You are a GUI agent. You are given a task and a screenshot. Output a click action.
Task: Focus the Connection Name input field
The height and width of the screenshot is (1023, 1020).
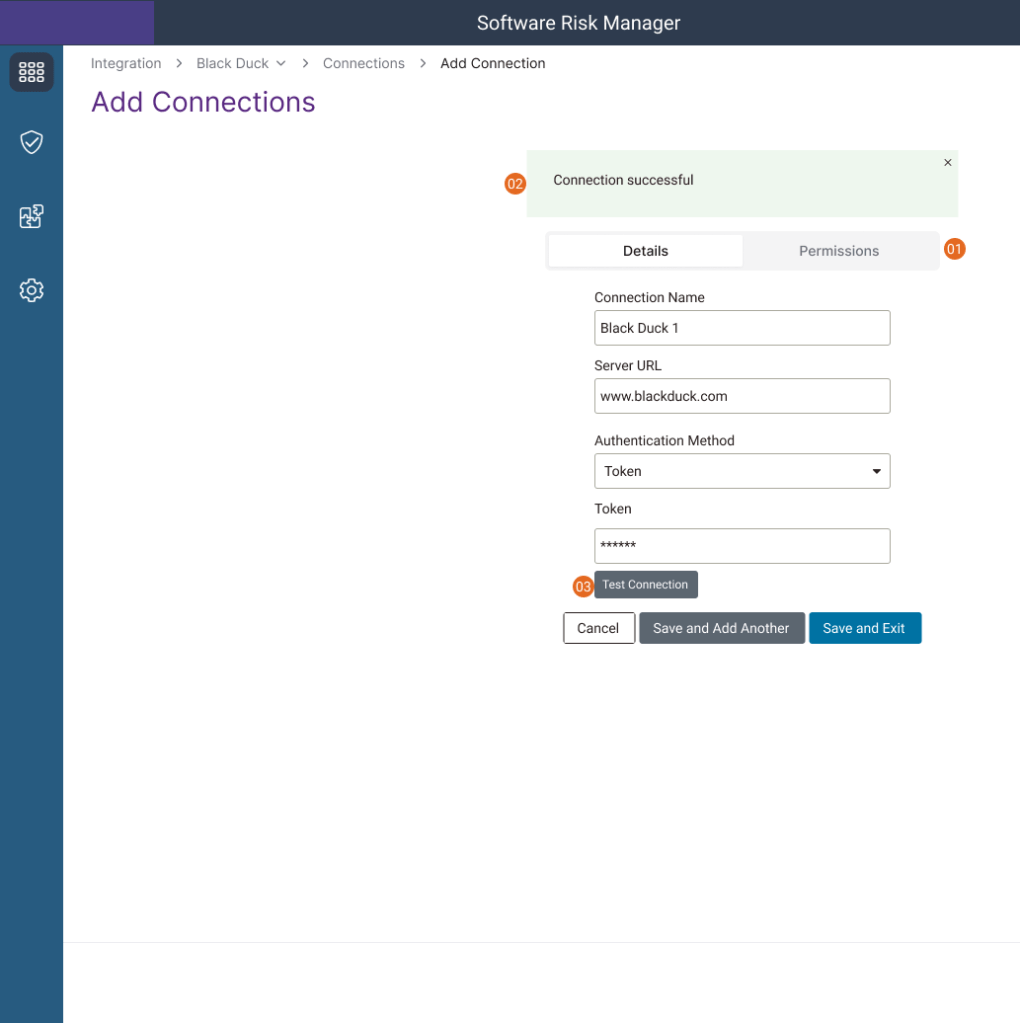click(x=742, y=328)
